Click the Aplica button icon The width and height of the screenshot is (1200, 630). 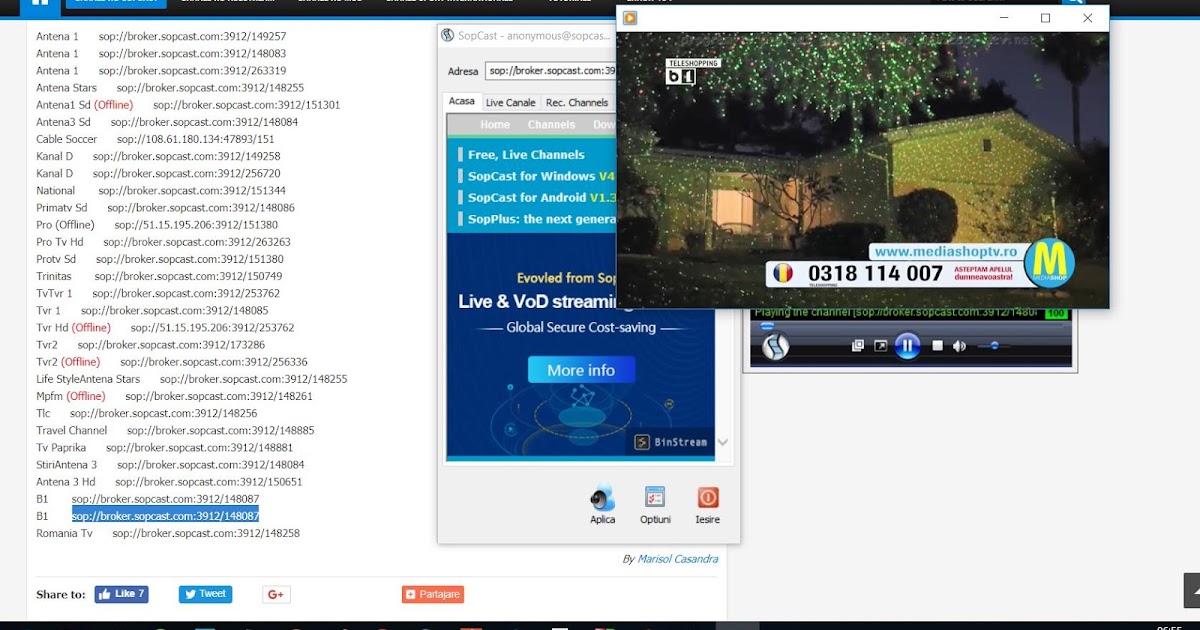tap(602, 497)
